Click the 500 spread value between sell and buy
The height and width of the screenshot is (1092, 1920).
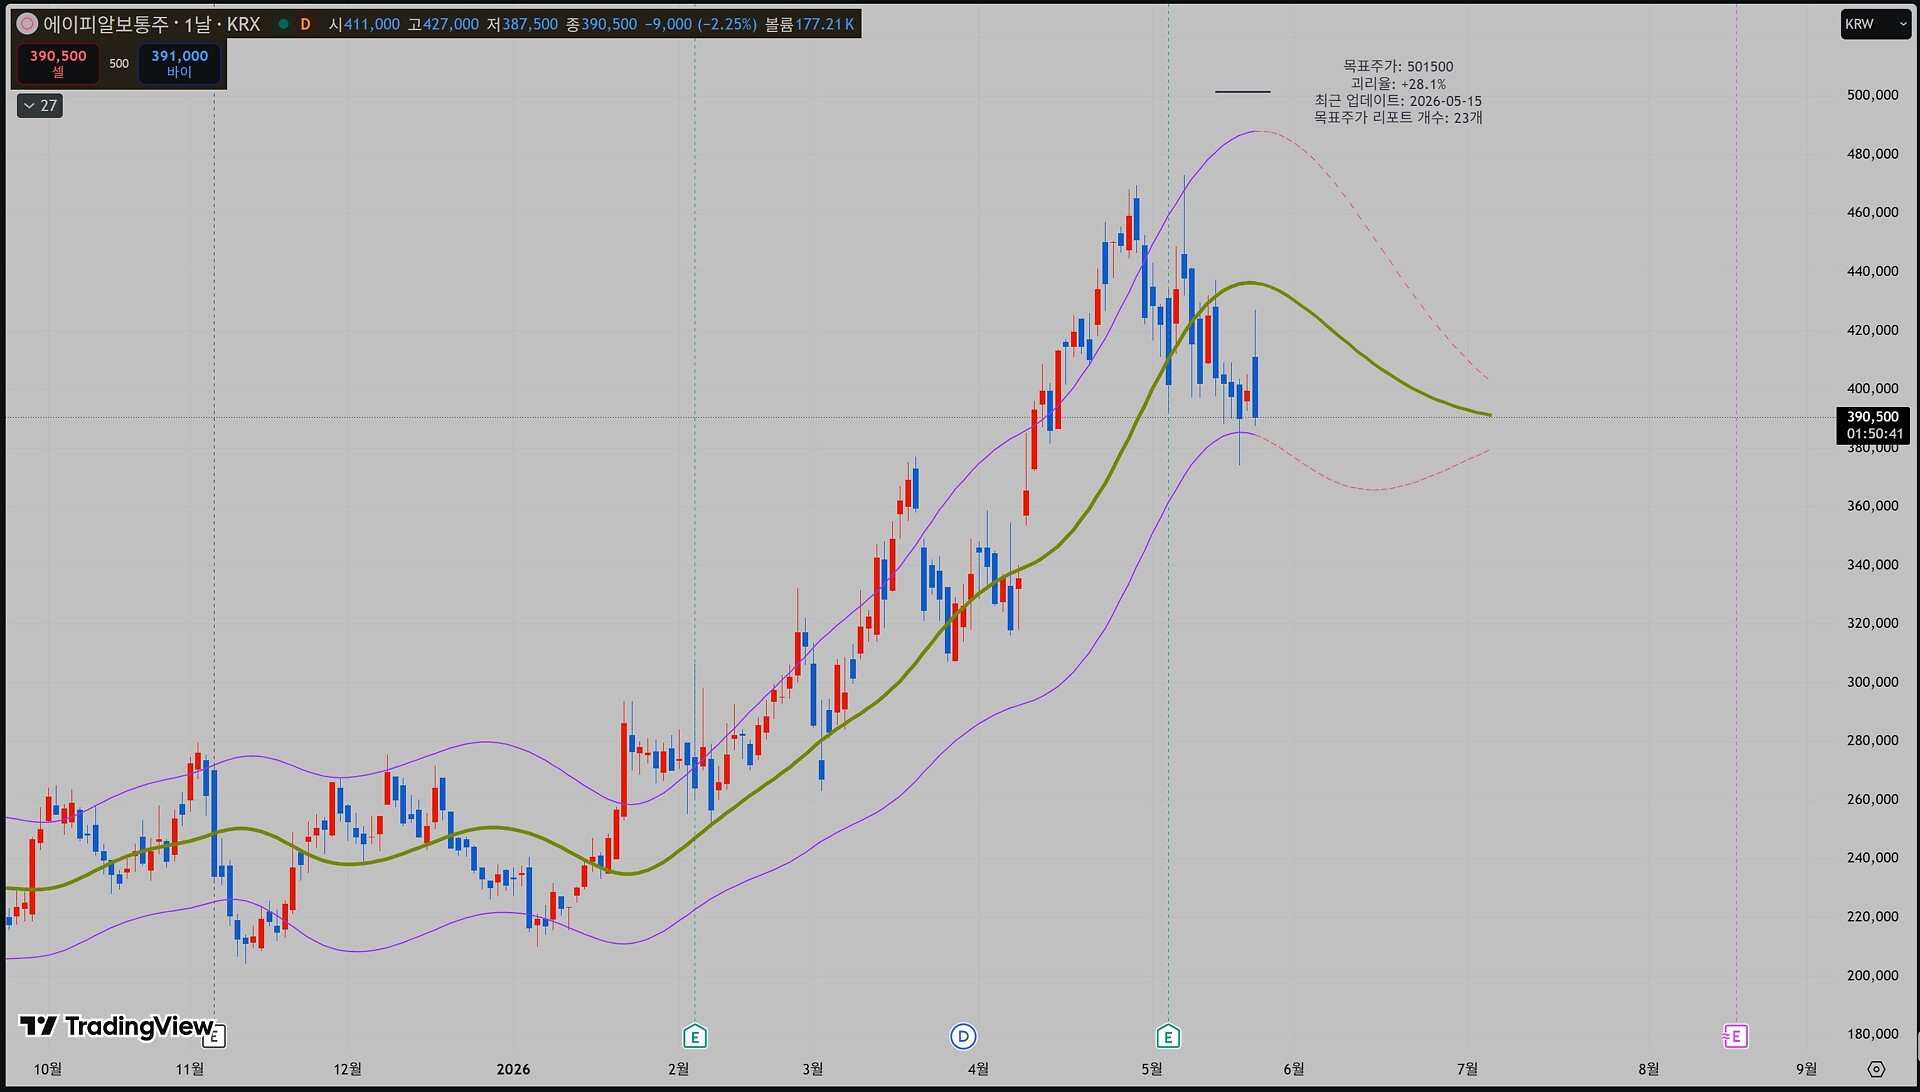coord(119,63)
